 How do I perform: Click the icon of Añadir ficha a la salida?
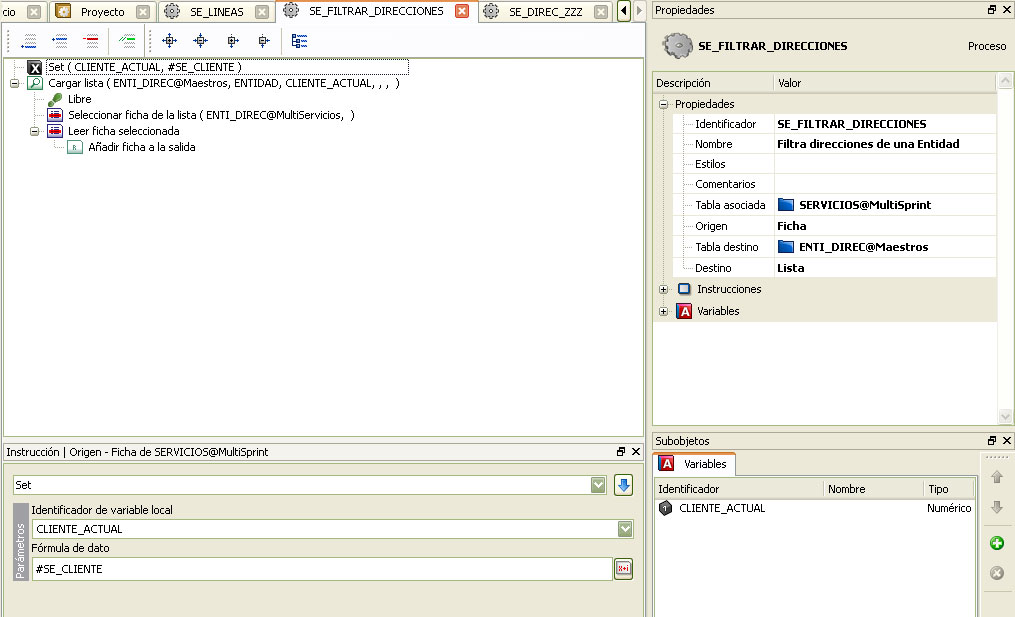[75, 147]
